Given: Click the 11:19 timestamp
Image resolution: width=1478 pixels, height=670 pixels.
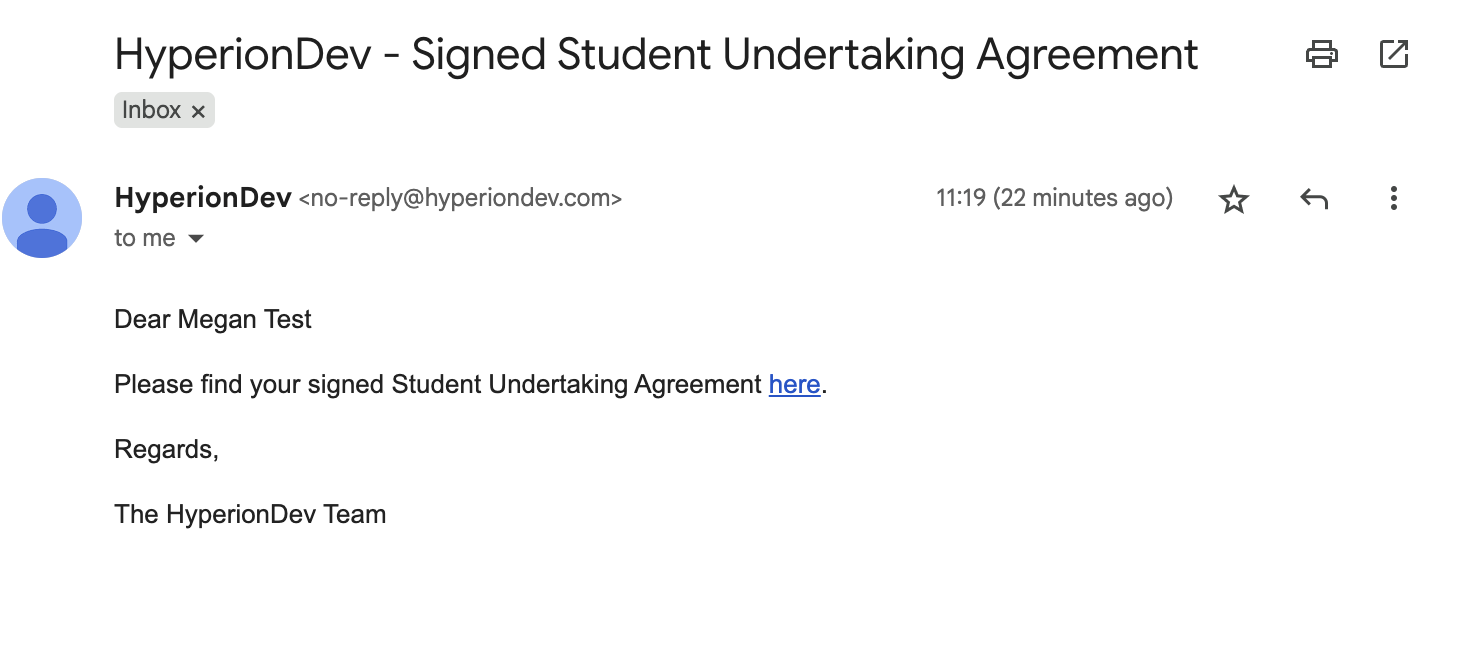Looking at the screenshot, I should (x=960, y=198).
